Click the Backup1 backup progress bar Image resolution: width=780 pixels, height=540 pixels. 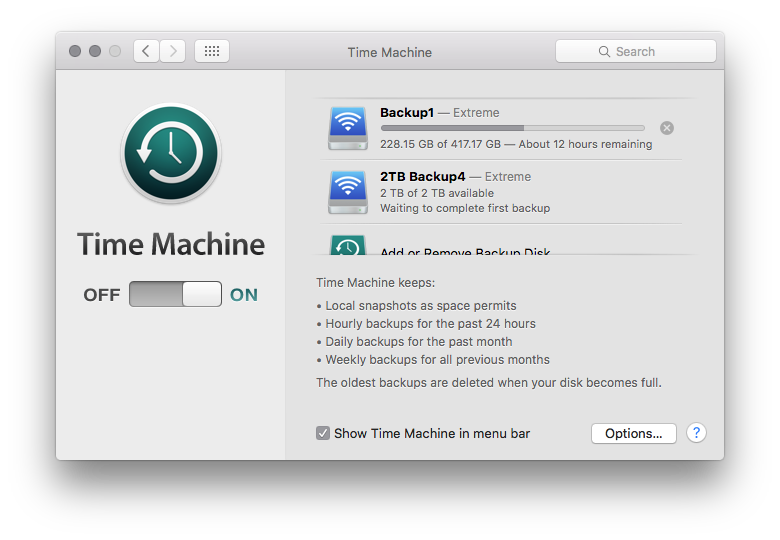[x=512, y=128]
